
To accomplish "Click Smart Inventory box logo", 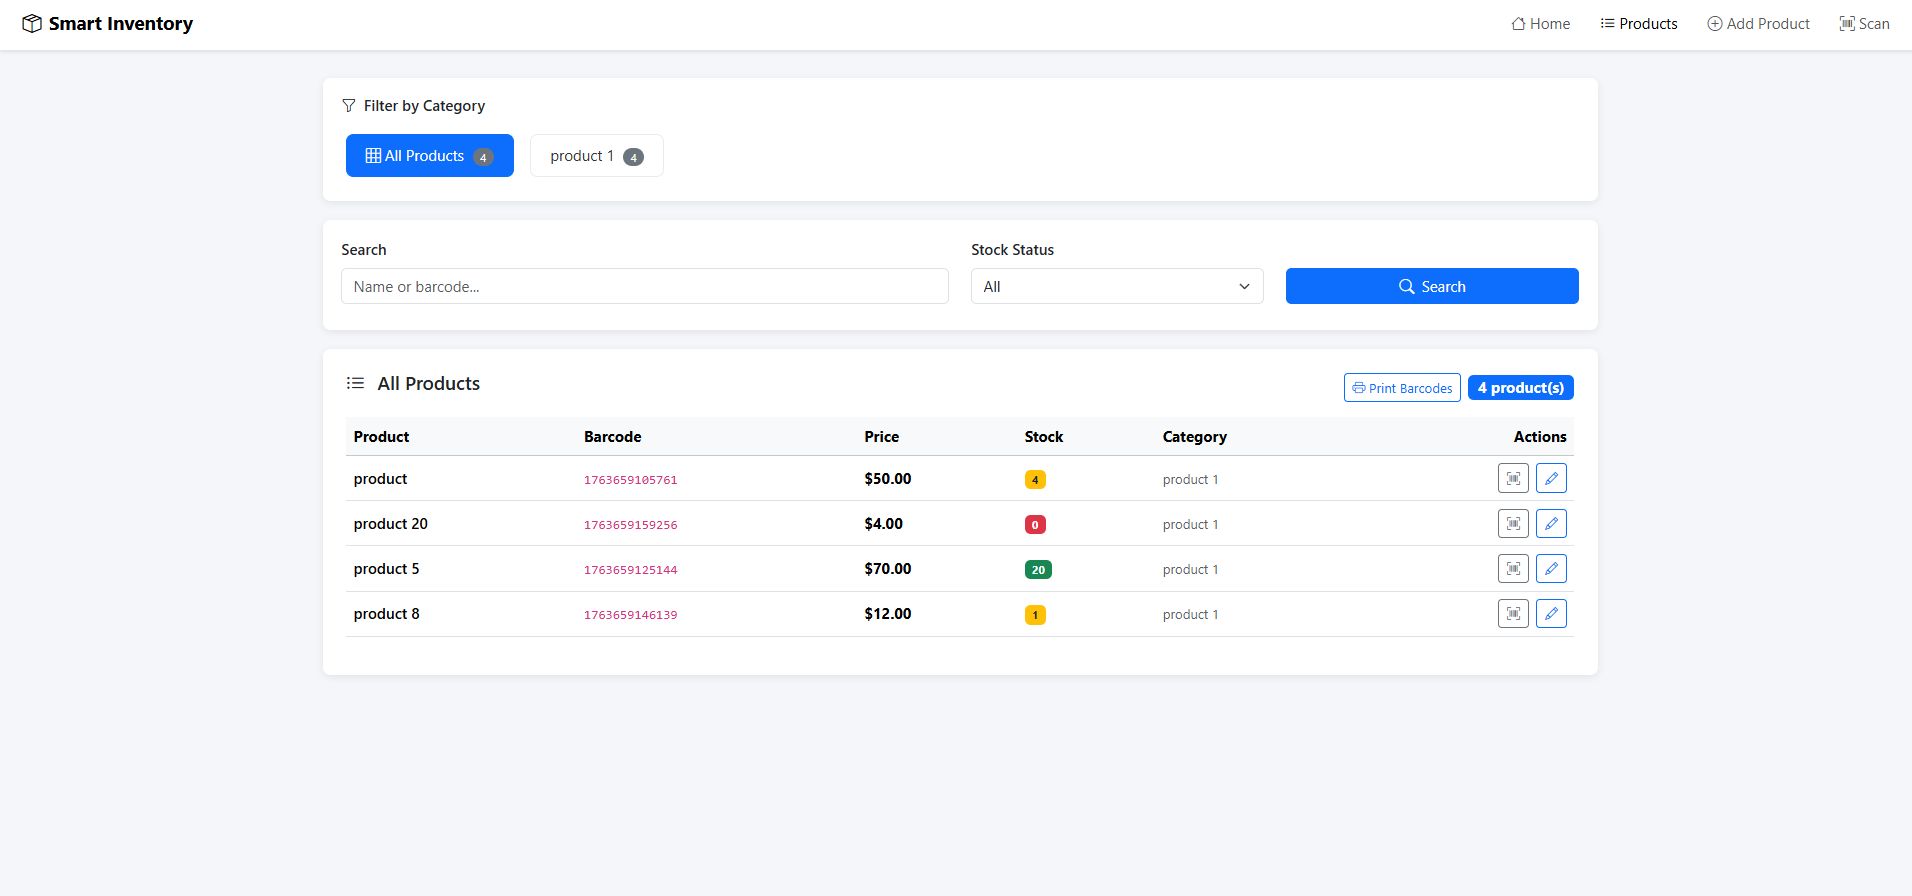I will (x=32, y=24).
